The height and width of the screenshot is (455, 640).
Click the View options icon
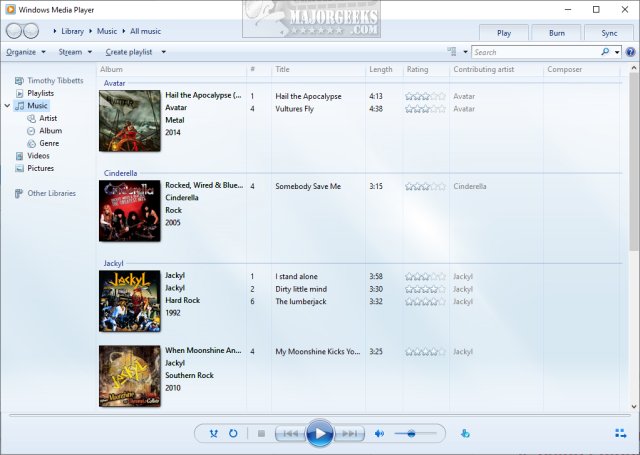pos(451,52)
